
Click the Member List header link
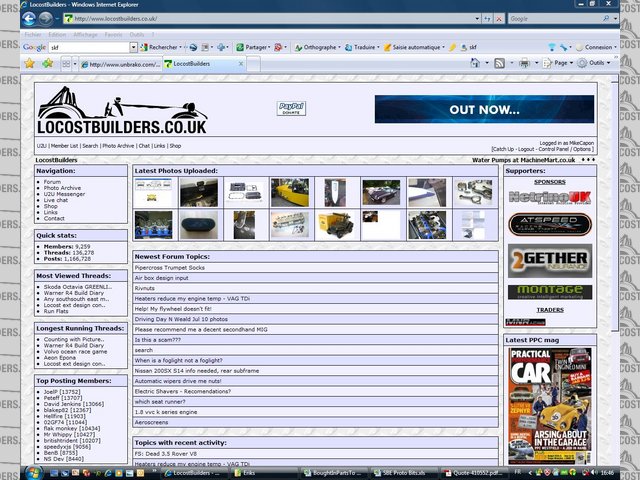tap(64, 146)
